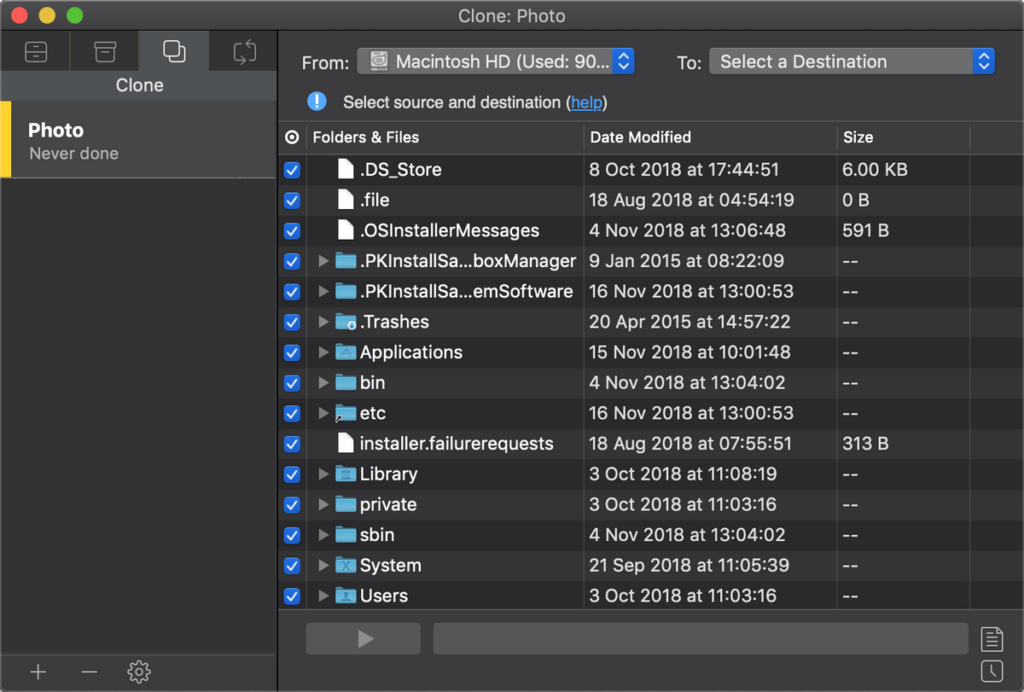Image resolution: width=1024 pixels, height=692 pixels.
Task: Uncheck the .DS_Store file checkbox
Action: point(291,170)
